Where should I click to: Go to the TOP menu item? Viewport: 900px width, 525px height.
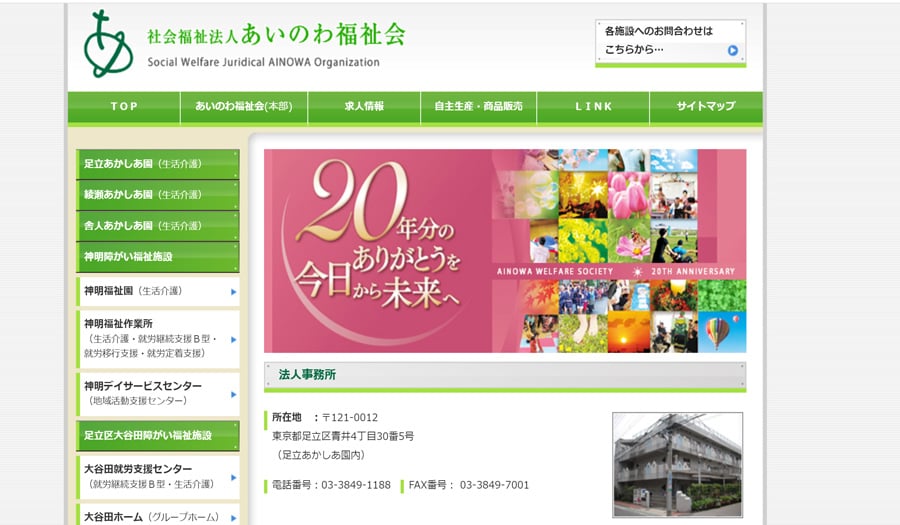pyautogui.click(x=124, y=107)
